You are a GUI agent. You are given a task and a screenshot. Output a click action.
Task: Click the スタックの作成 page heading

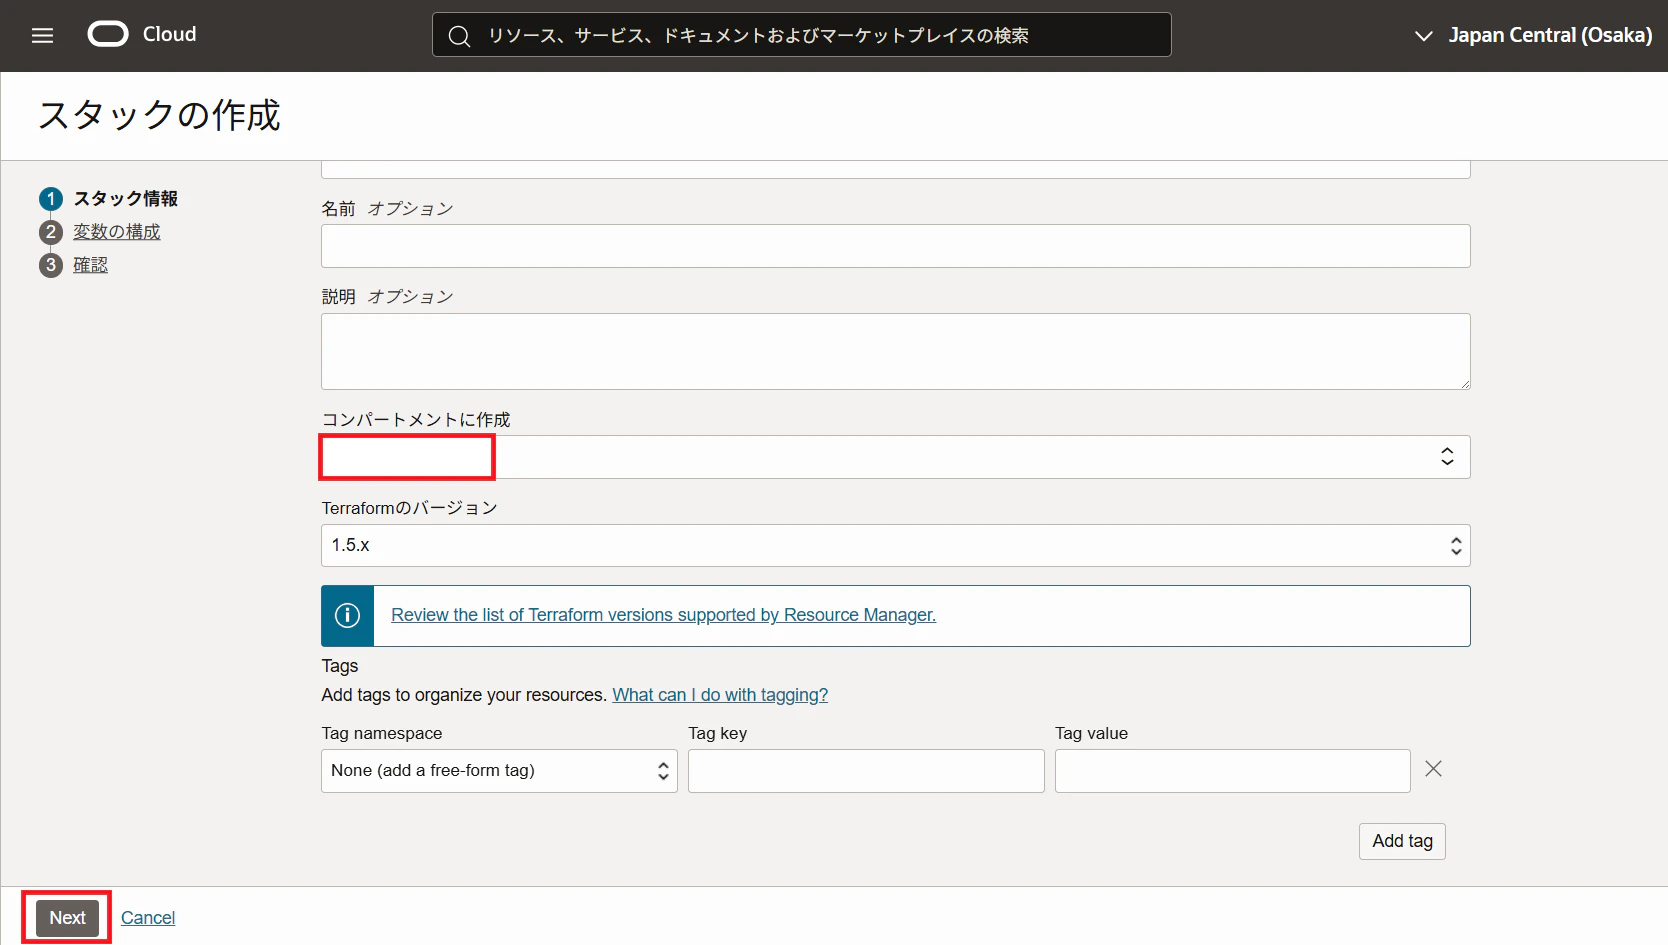[159, 115]
